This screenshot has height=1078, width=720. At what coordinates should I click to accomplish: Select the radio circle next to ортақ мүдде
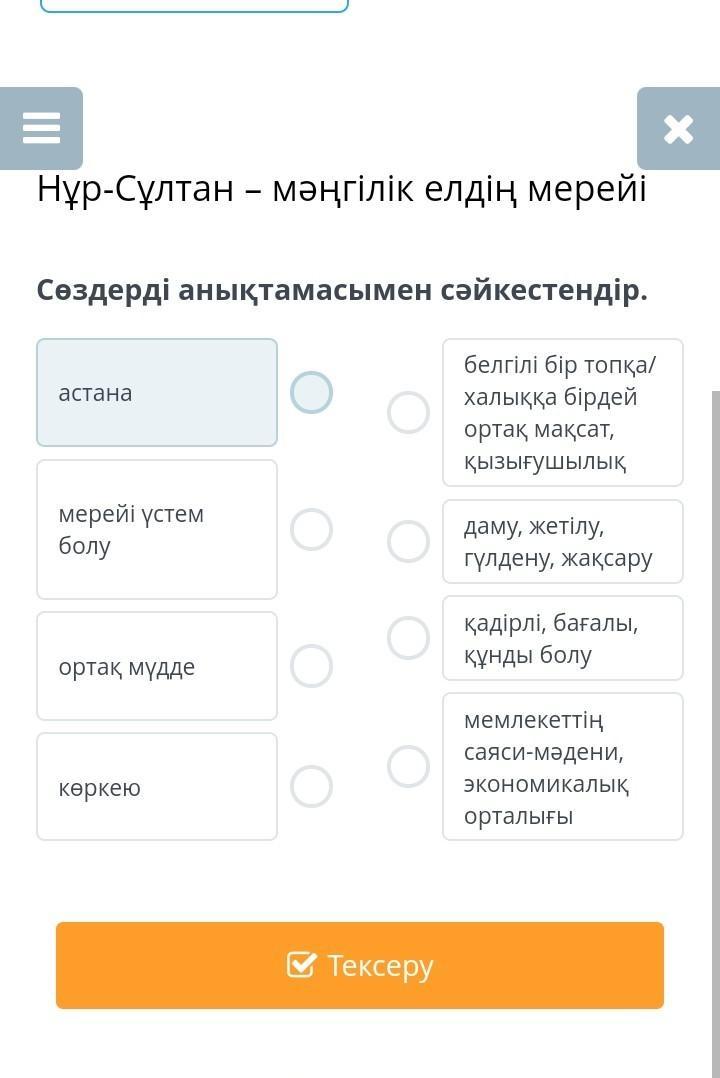click(x=312, y=666)
